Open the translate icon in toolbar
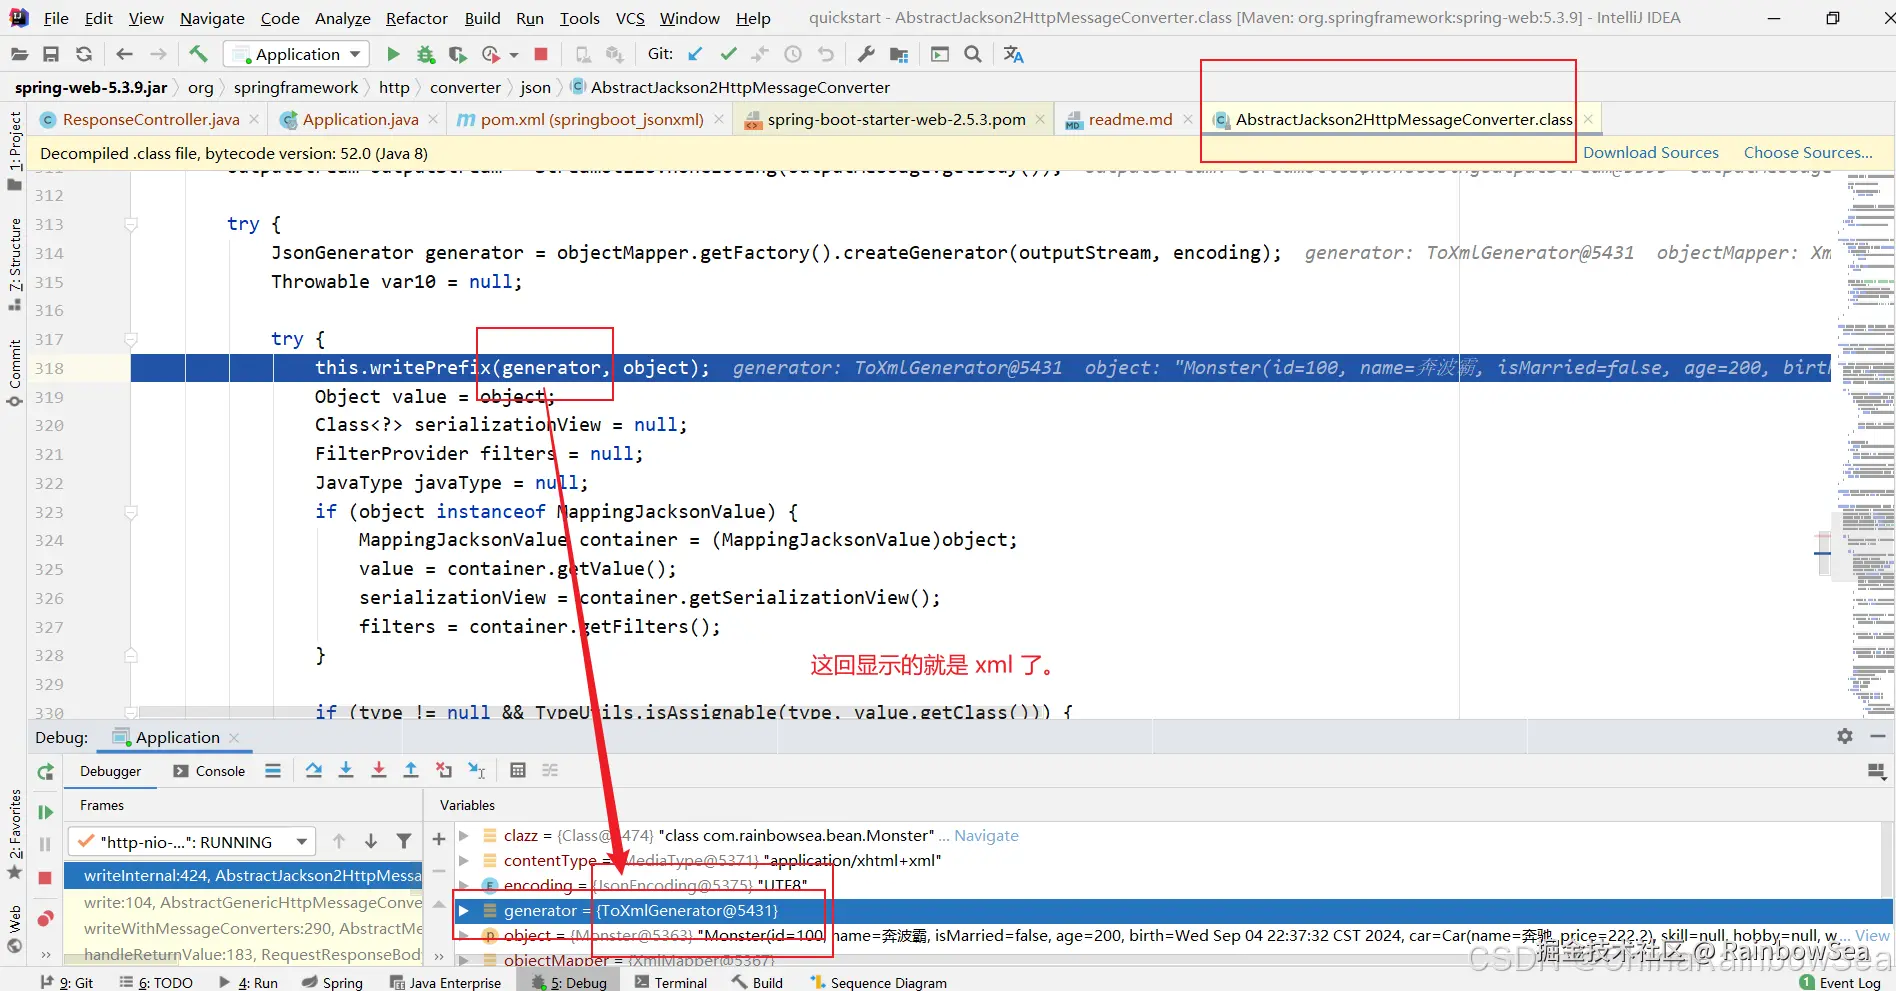 (1013, 54)
